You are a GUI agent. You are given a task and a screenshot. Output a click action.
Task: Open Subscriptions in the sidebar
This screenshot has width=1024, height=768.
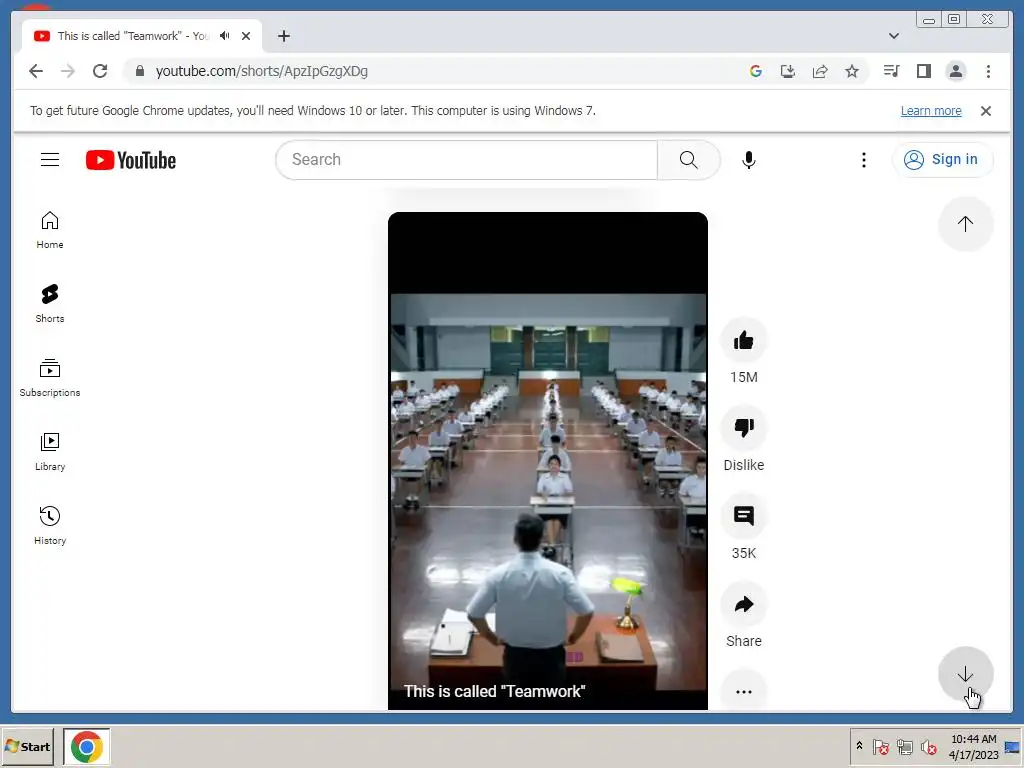tap(50, 378)
